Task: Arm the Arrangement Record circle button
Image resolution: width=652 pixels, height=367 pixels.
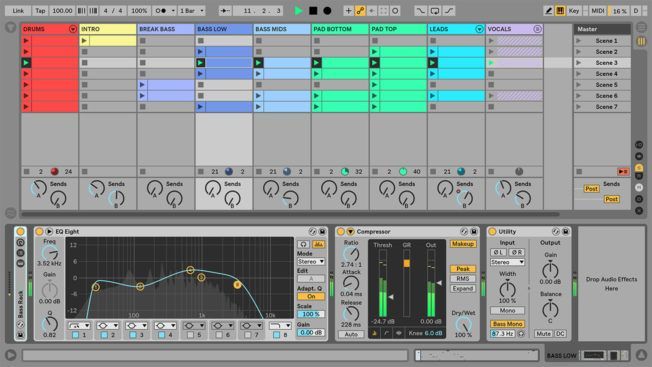Action: (x=327, y=11)
